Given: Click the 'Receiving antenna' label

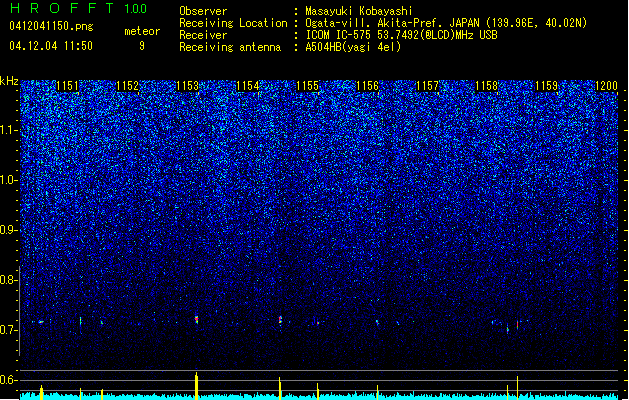Looking at the screenshot, I should click(230, 47).
